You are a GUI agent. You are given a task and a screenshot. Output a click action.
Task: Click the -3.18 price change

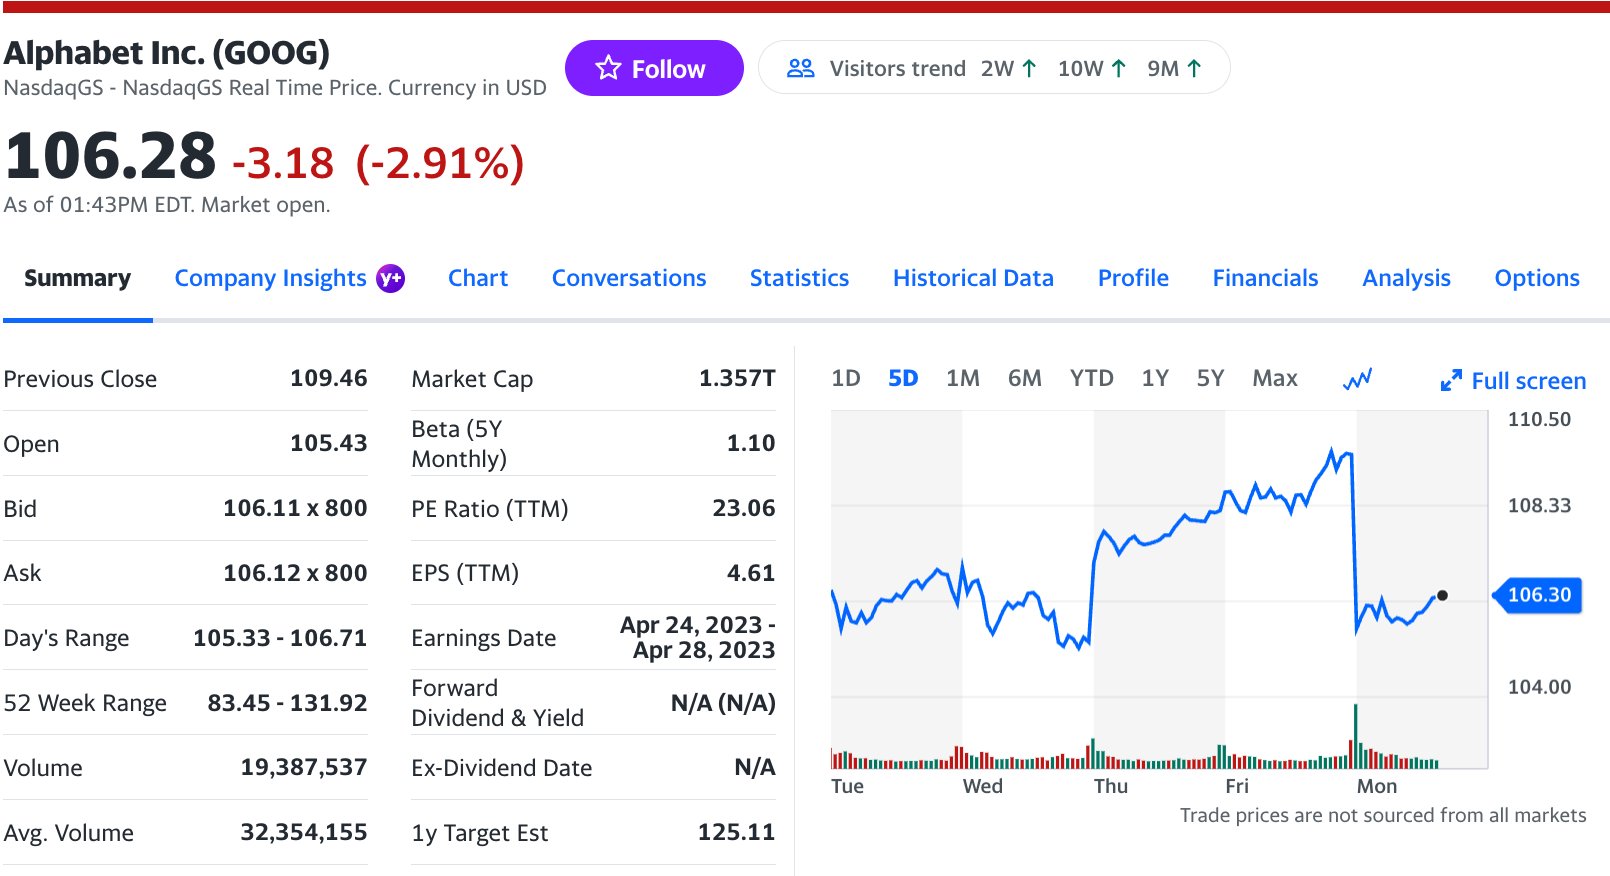coord(283,163)
